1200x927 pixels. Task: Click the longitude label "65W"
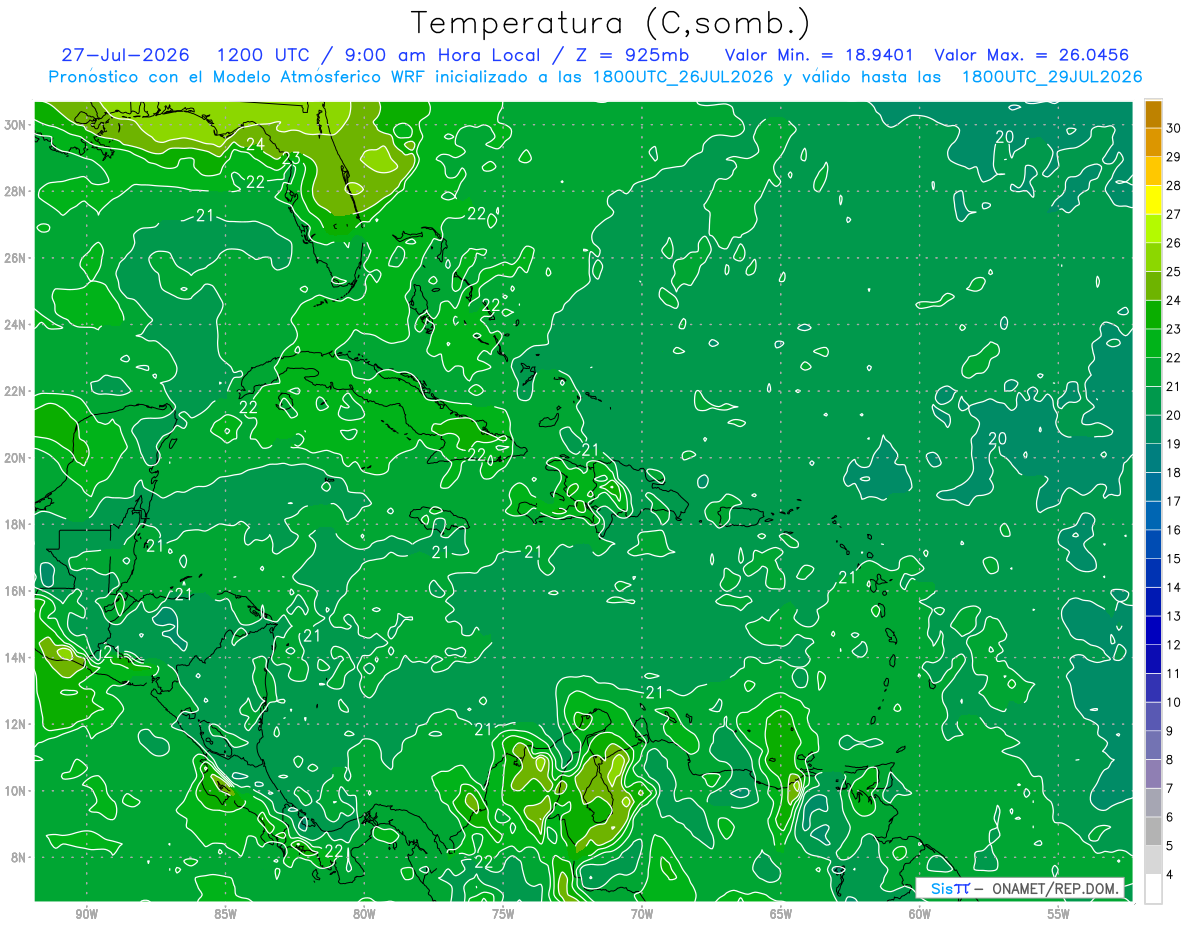pos(781,914)
